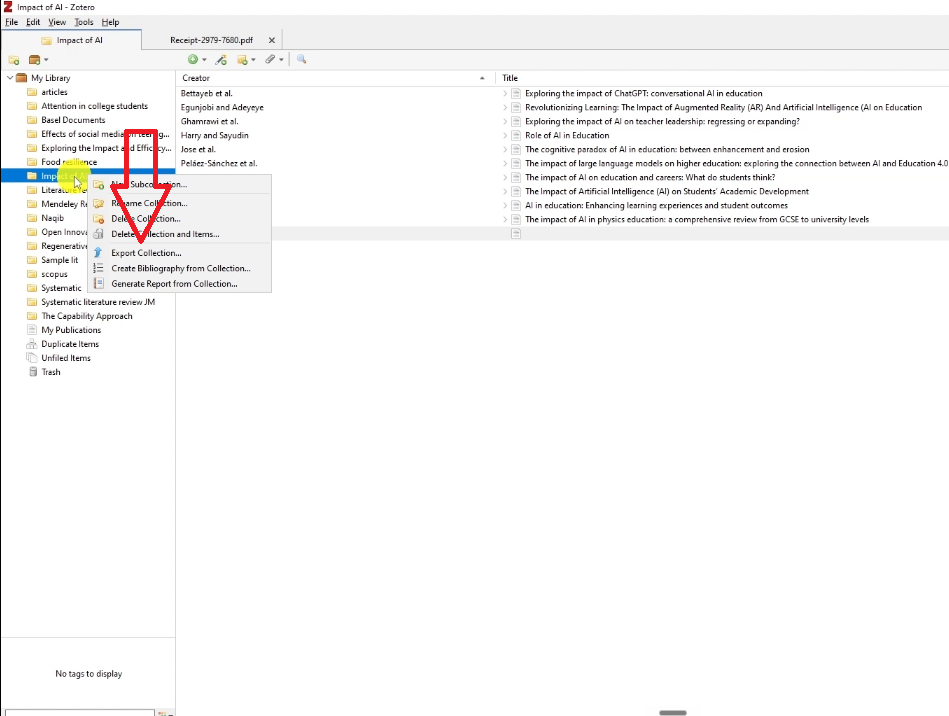Choose Create Bibliography from Collection
The width and height of the screenshot is (949, 716).
pos(180,268)
